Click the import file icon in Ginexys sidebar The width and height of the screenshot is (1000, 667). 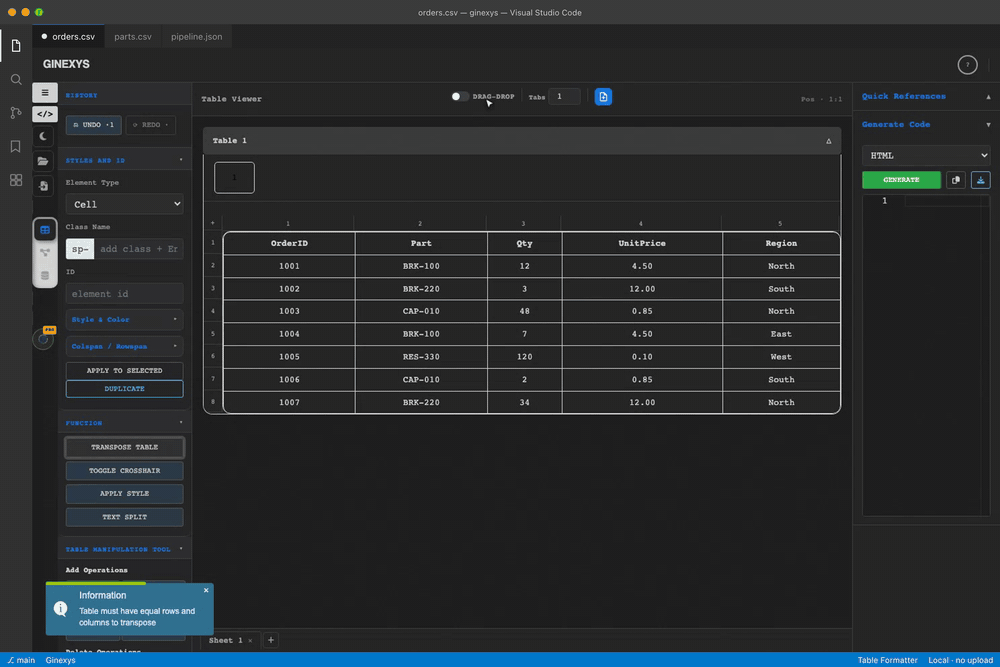click(43, 186)
